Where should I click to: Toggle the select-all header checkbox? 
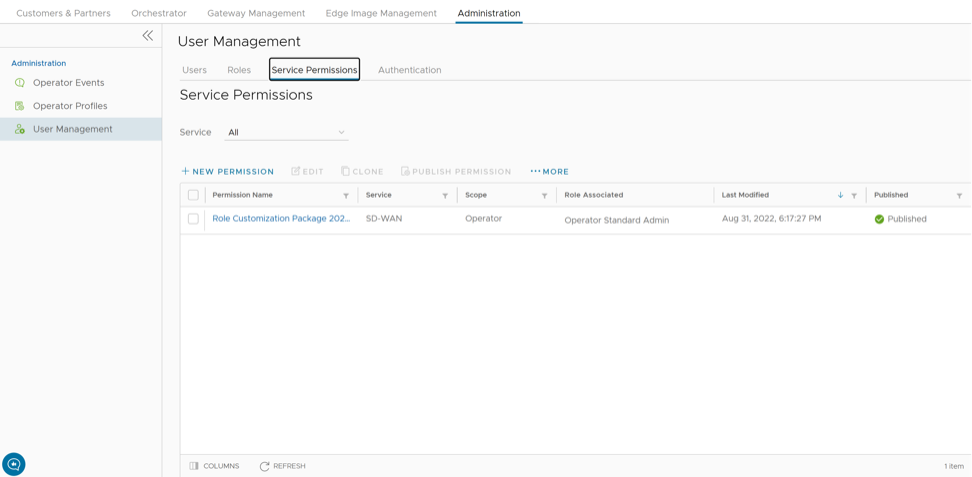193,195
